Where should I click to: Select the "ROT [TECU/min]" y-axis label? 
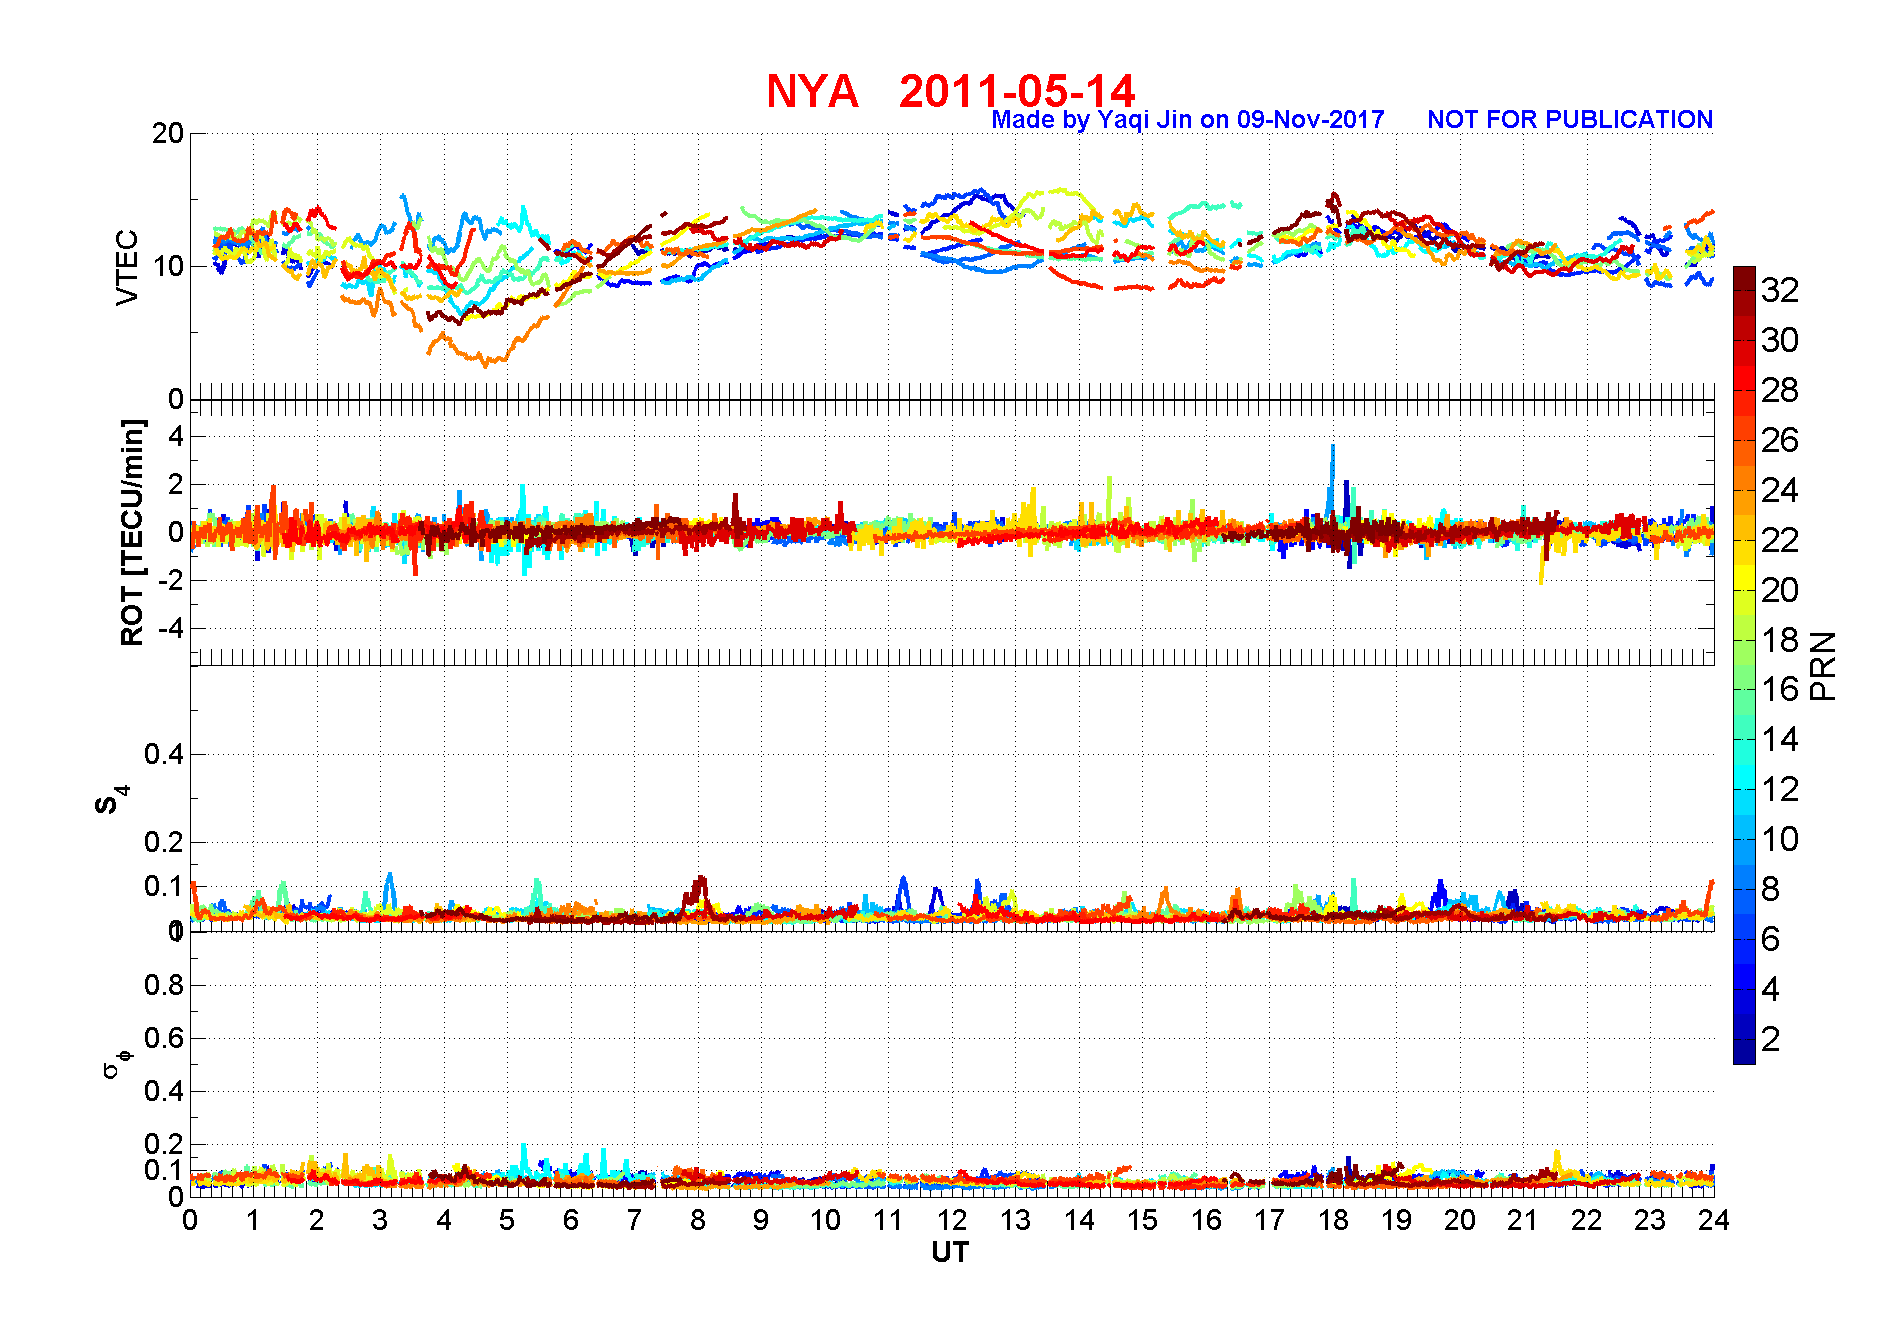pos(132,532)
